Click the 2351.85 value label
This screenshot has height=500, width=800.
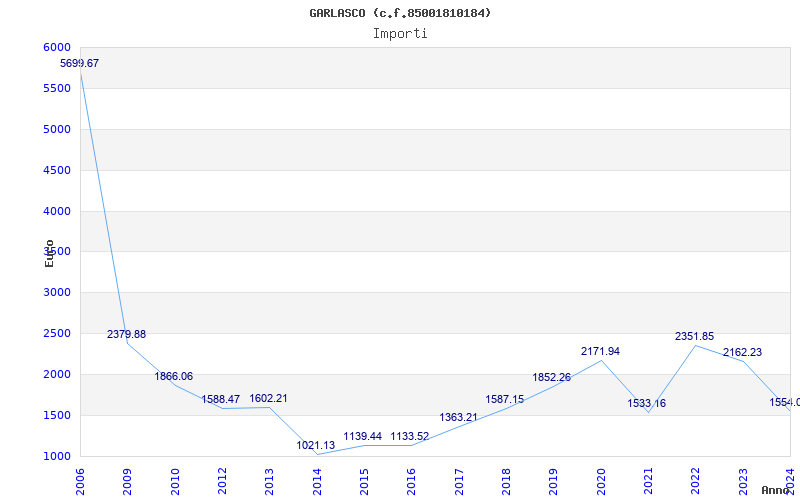(694, 337)
